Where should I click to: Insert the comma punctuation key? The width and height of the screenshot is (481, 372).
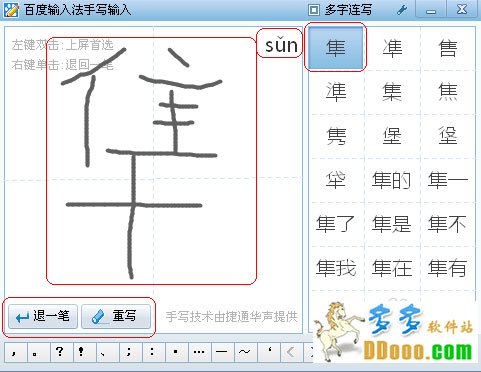point(15,352)
